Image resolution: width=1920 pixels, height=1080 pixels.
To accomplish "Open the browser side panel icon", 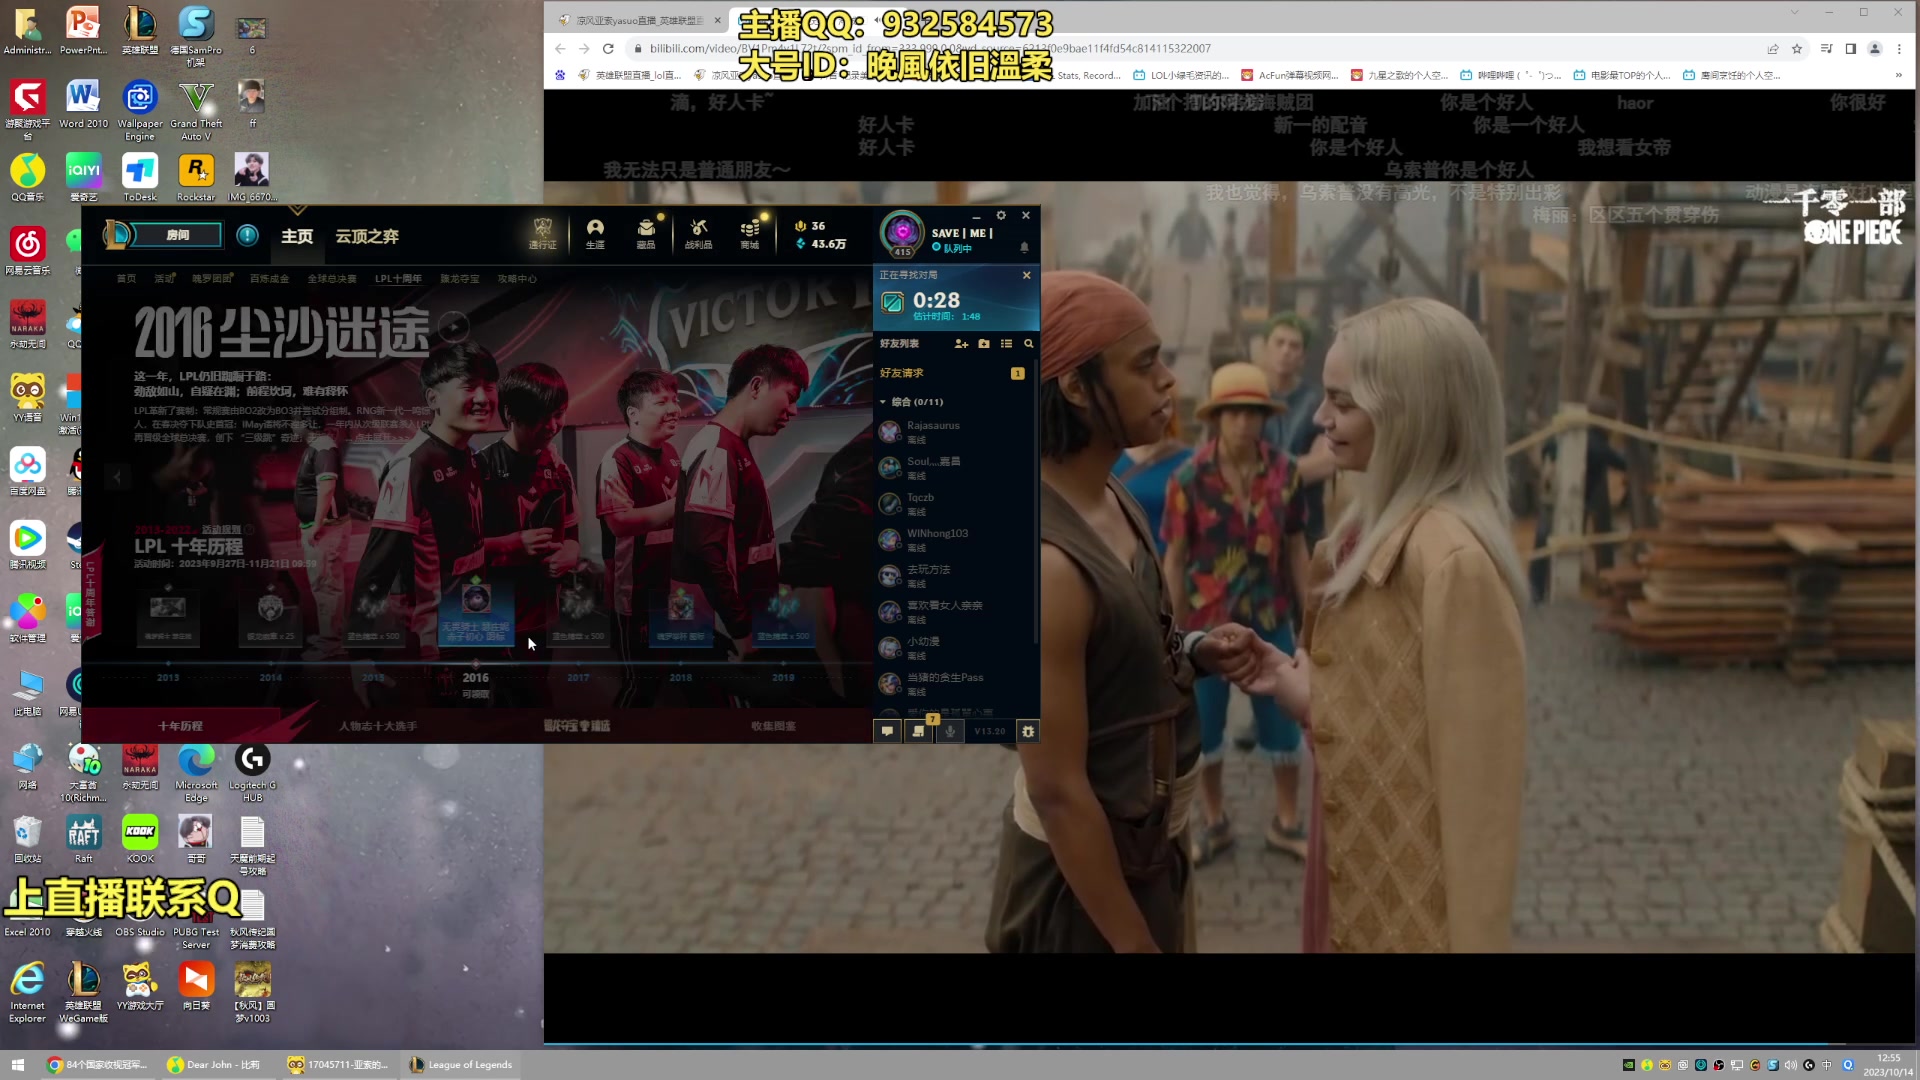I will (x=1851, y=48).
